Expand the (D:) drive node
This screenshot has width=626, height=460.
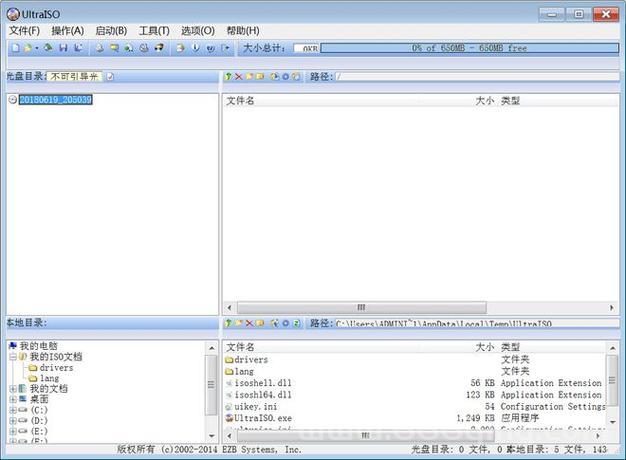(13, 421)
